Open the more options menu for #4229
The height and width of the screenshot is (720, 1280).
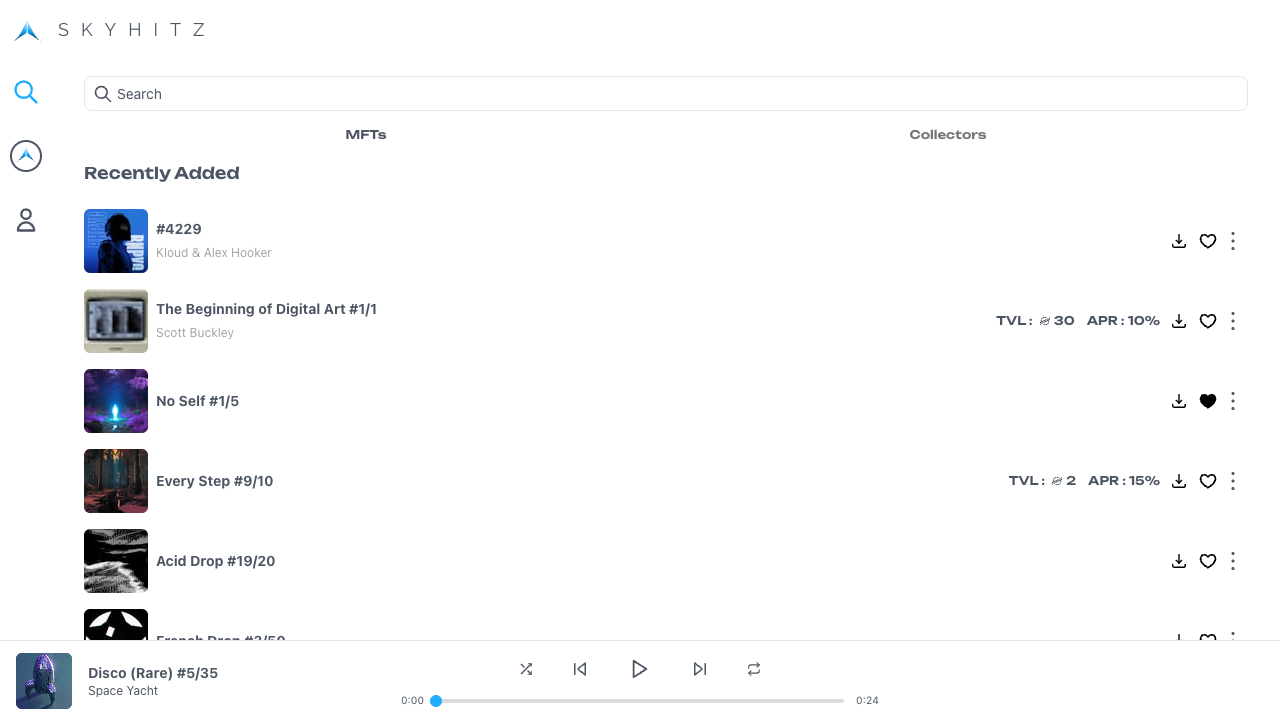click(1233, 241)
